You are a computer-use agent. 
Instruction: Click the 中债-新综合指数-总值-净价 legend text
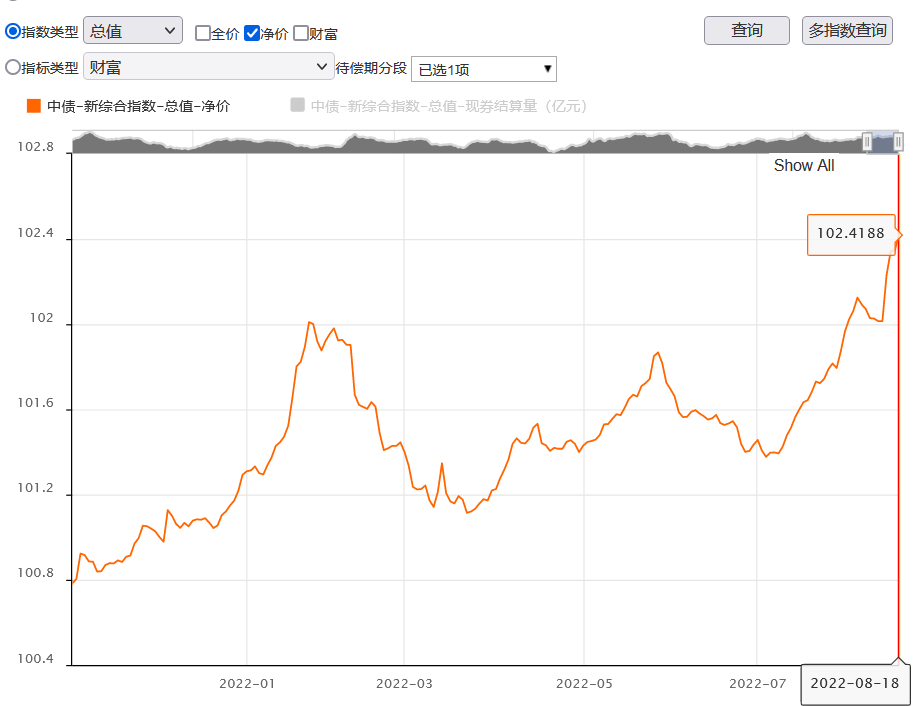139,106
